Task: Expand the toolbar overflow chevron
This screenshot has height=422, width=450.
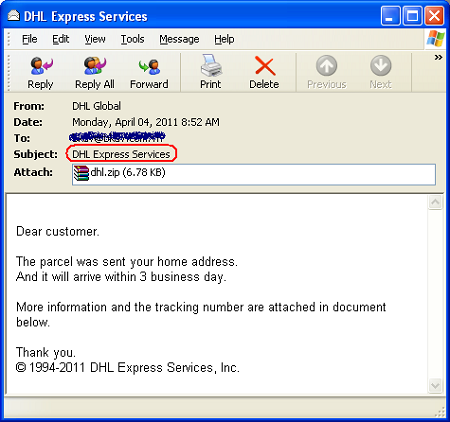Action: pos(438,58)
